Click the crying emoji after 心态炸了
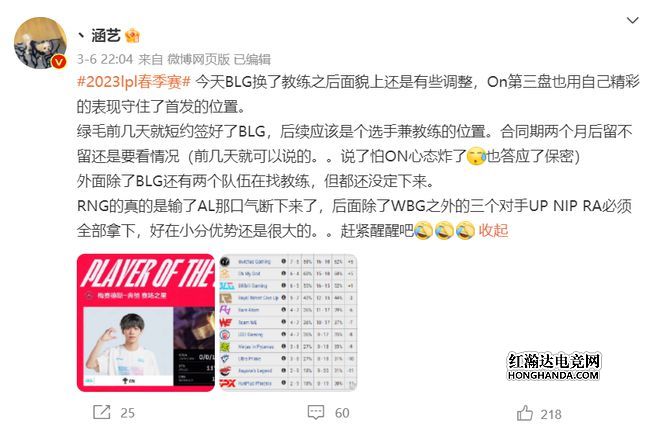 tap(476, 157)
